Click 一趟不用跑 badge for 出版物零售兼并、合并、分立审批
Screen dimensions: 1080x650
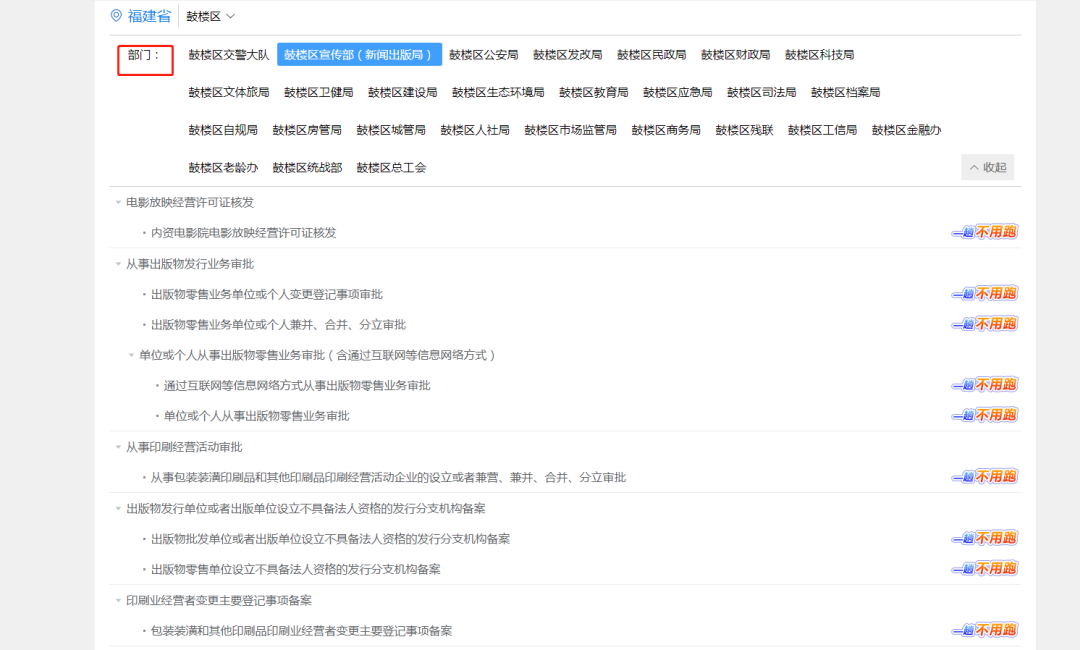[984, 324]
